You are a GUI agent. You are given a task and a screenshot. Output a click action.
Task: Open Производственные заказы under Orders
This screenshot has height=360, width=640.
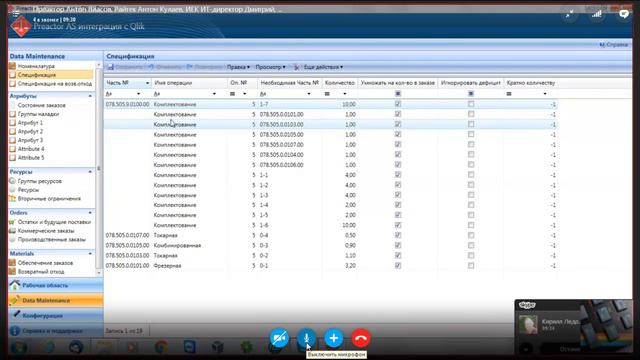tap(51, 240)
